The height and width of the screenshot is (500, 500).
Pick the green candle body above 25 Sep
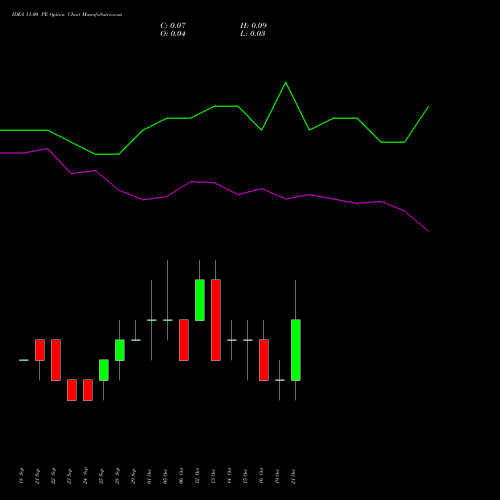coord(104,370)
